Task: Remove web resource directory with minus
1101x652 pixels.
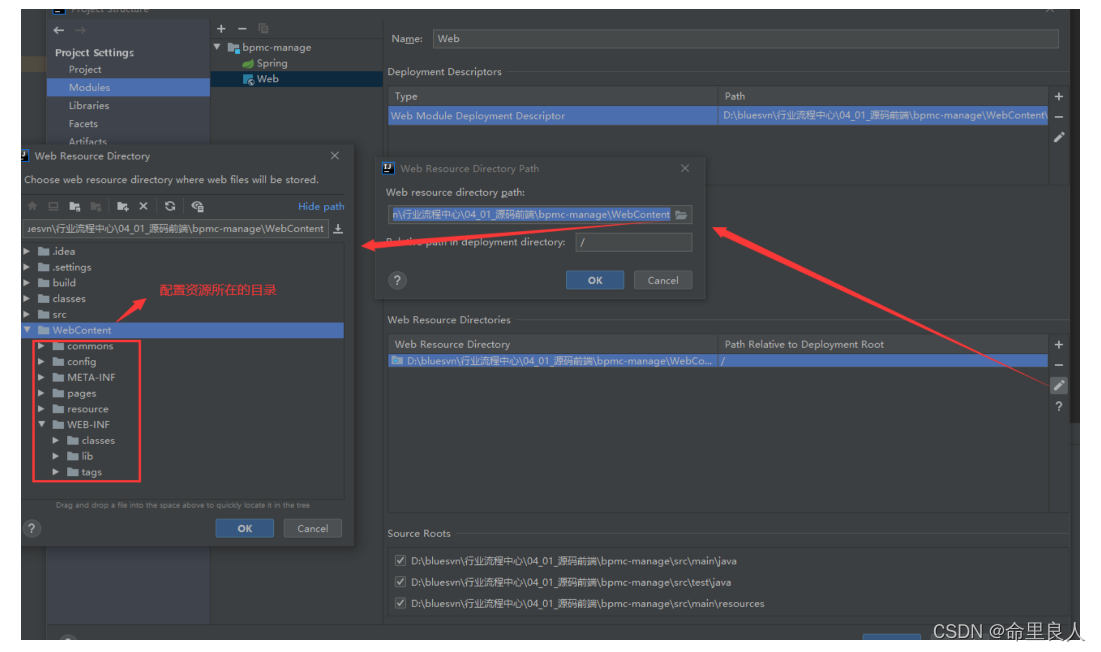Action: click(1059, 365)
